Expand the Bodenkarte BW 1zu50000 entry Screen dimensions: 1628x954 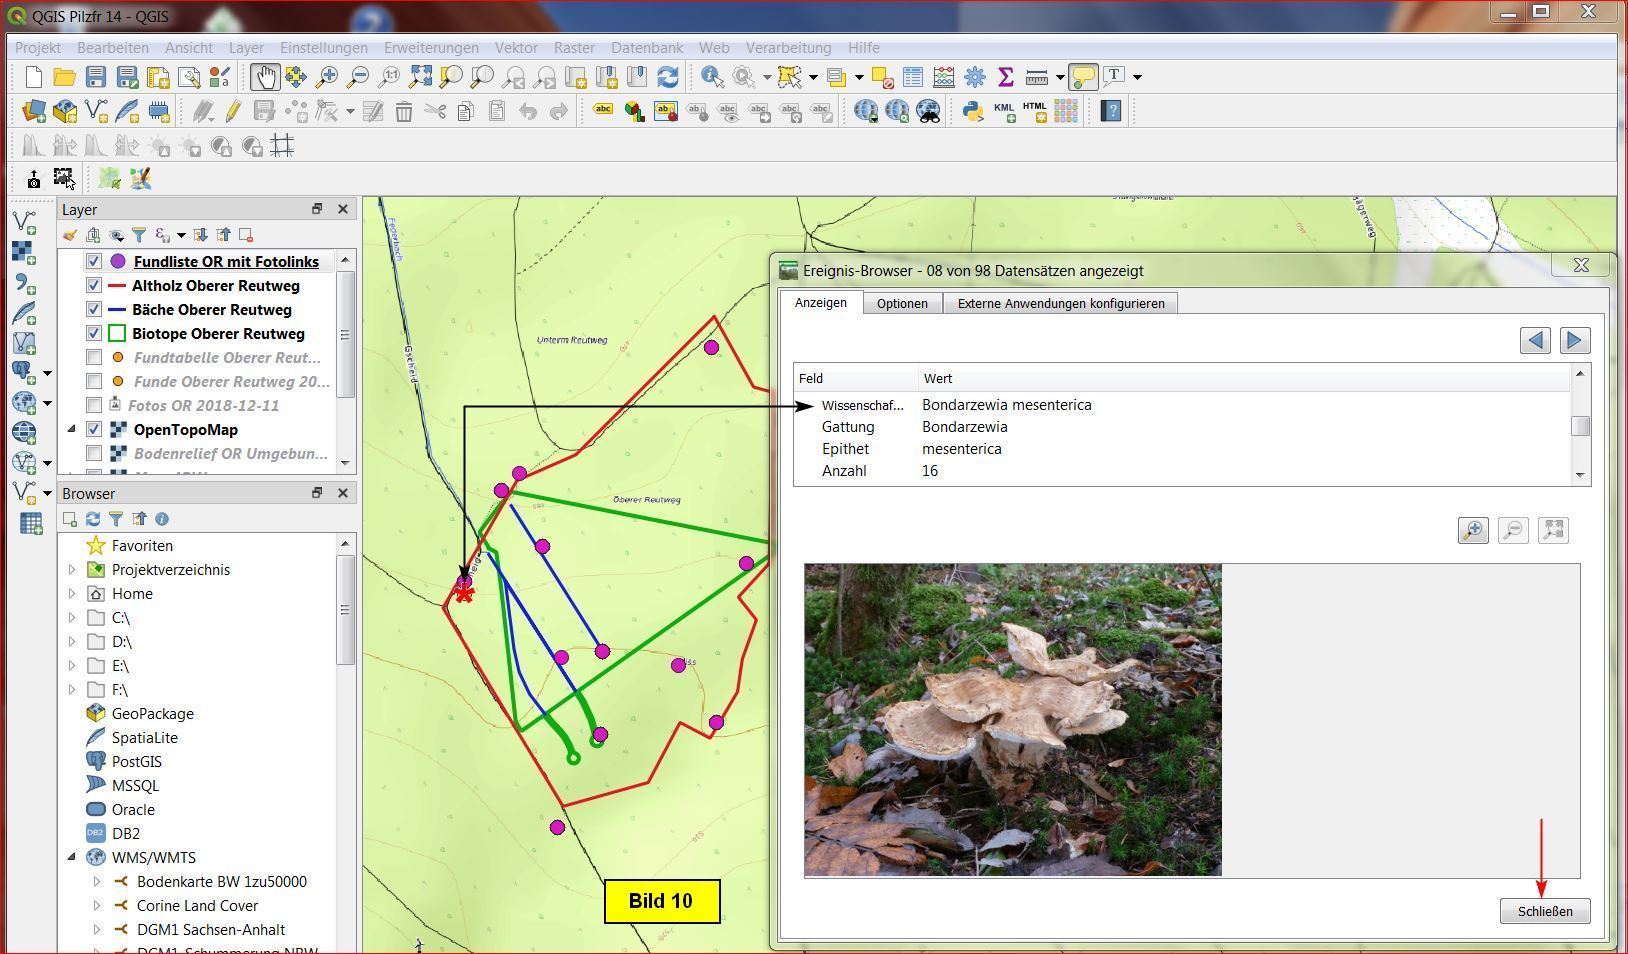[x=97, y=882]
